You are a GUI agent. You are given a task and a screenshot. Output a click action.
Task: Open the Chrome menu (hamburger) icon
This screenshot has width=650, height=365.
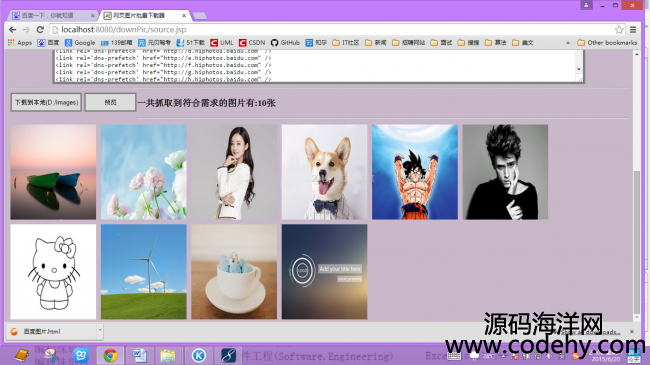tap(633, 29)
